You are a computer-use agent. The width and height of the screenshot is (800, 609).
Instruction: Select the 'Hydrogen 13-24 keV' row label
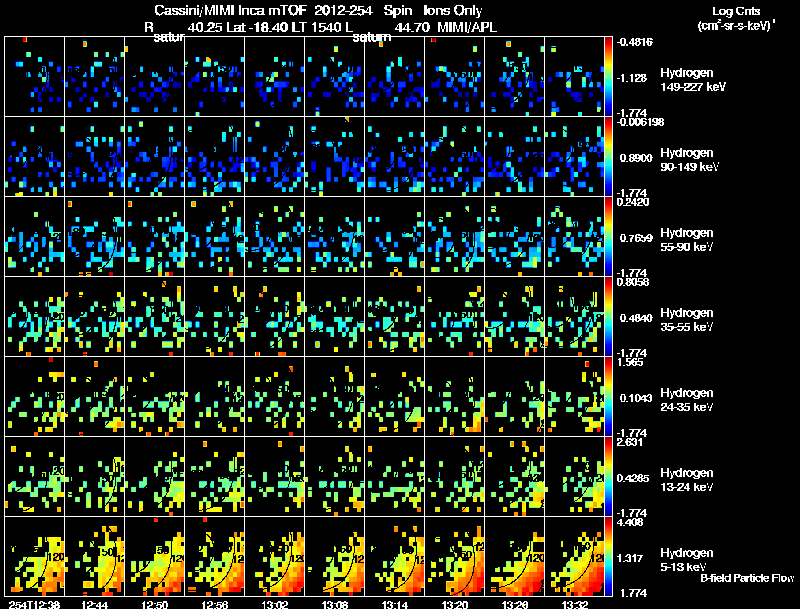pyautogui.click(x=687, y=480)
